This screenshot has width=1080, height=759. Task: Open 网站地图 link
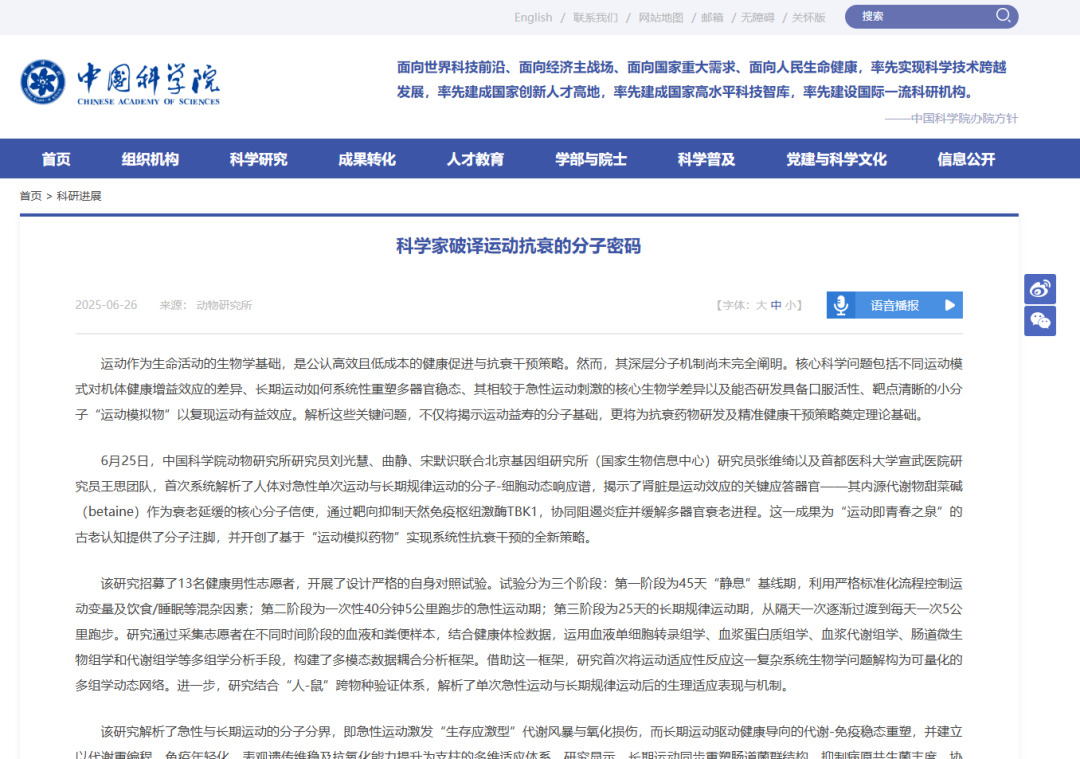coord(661,17)
